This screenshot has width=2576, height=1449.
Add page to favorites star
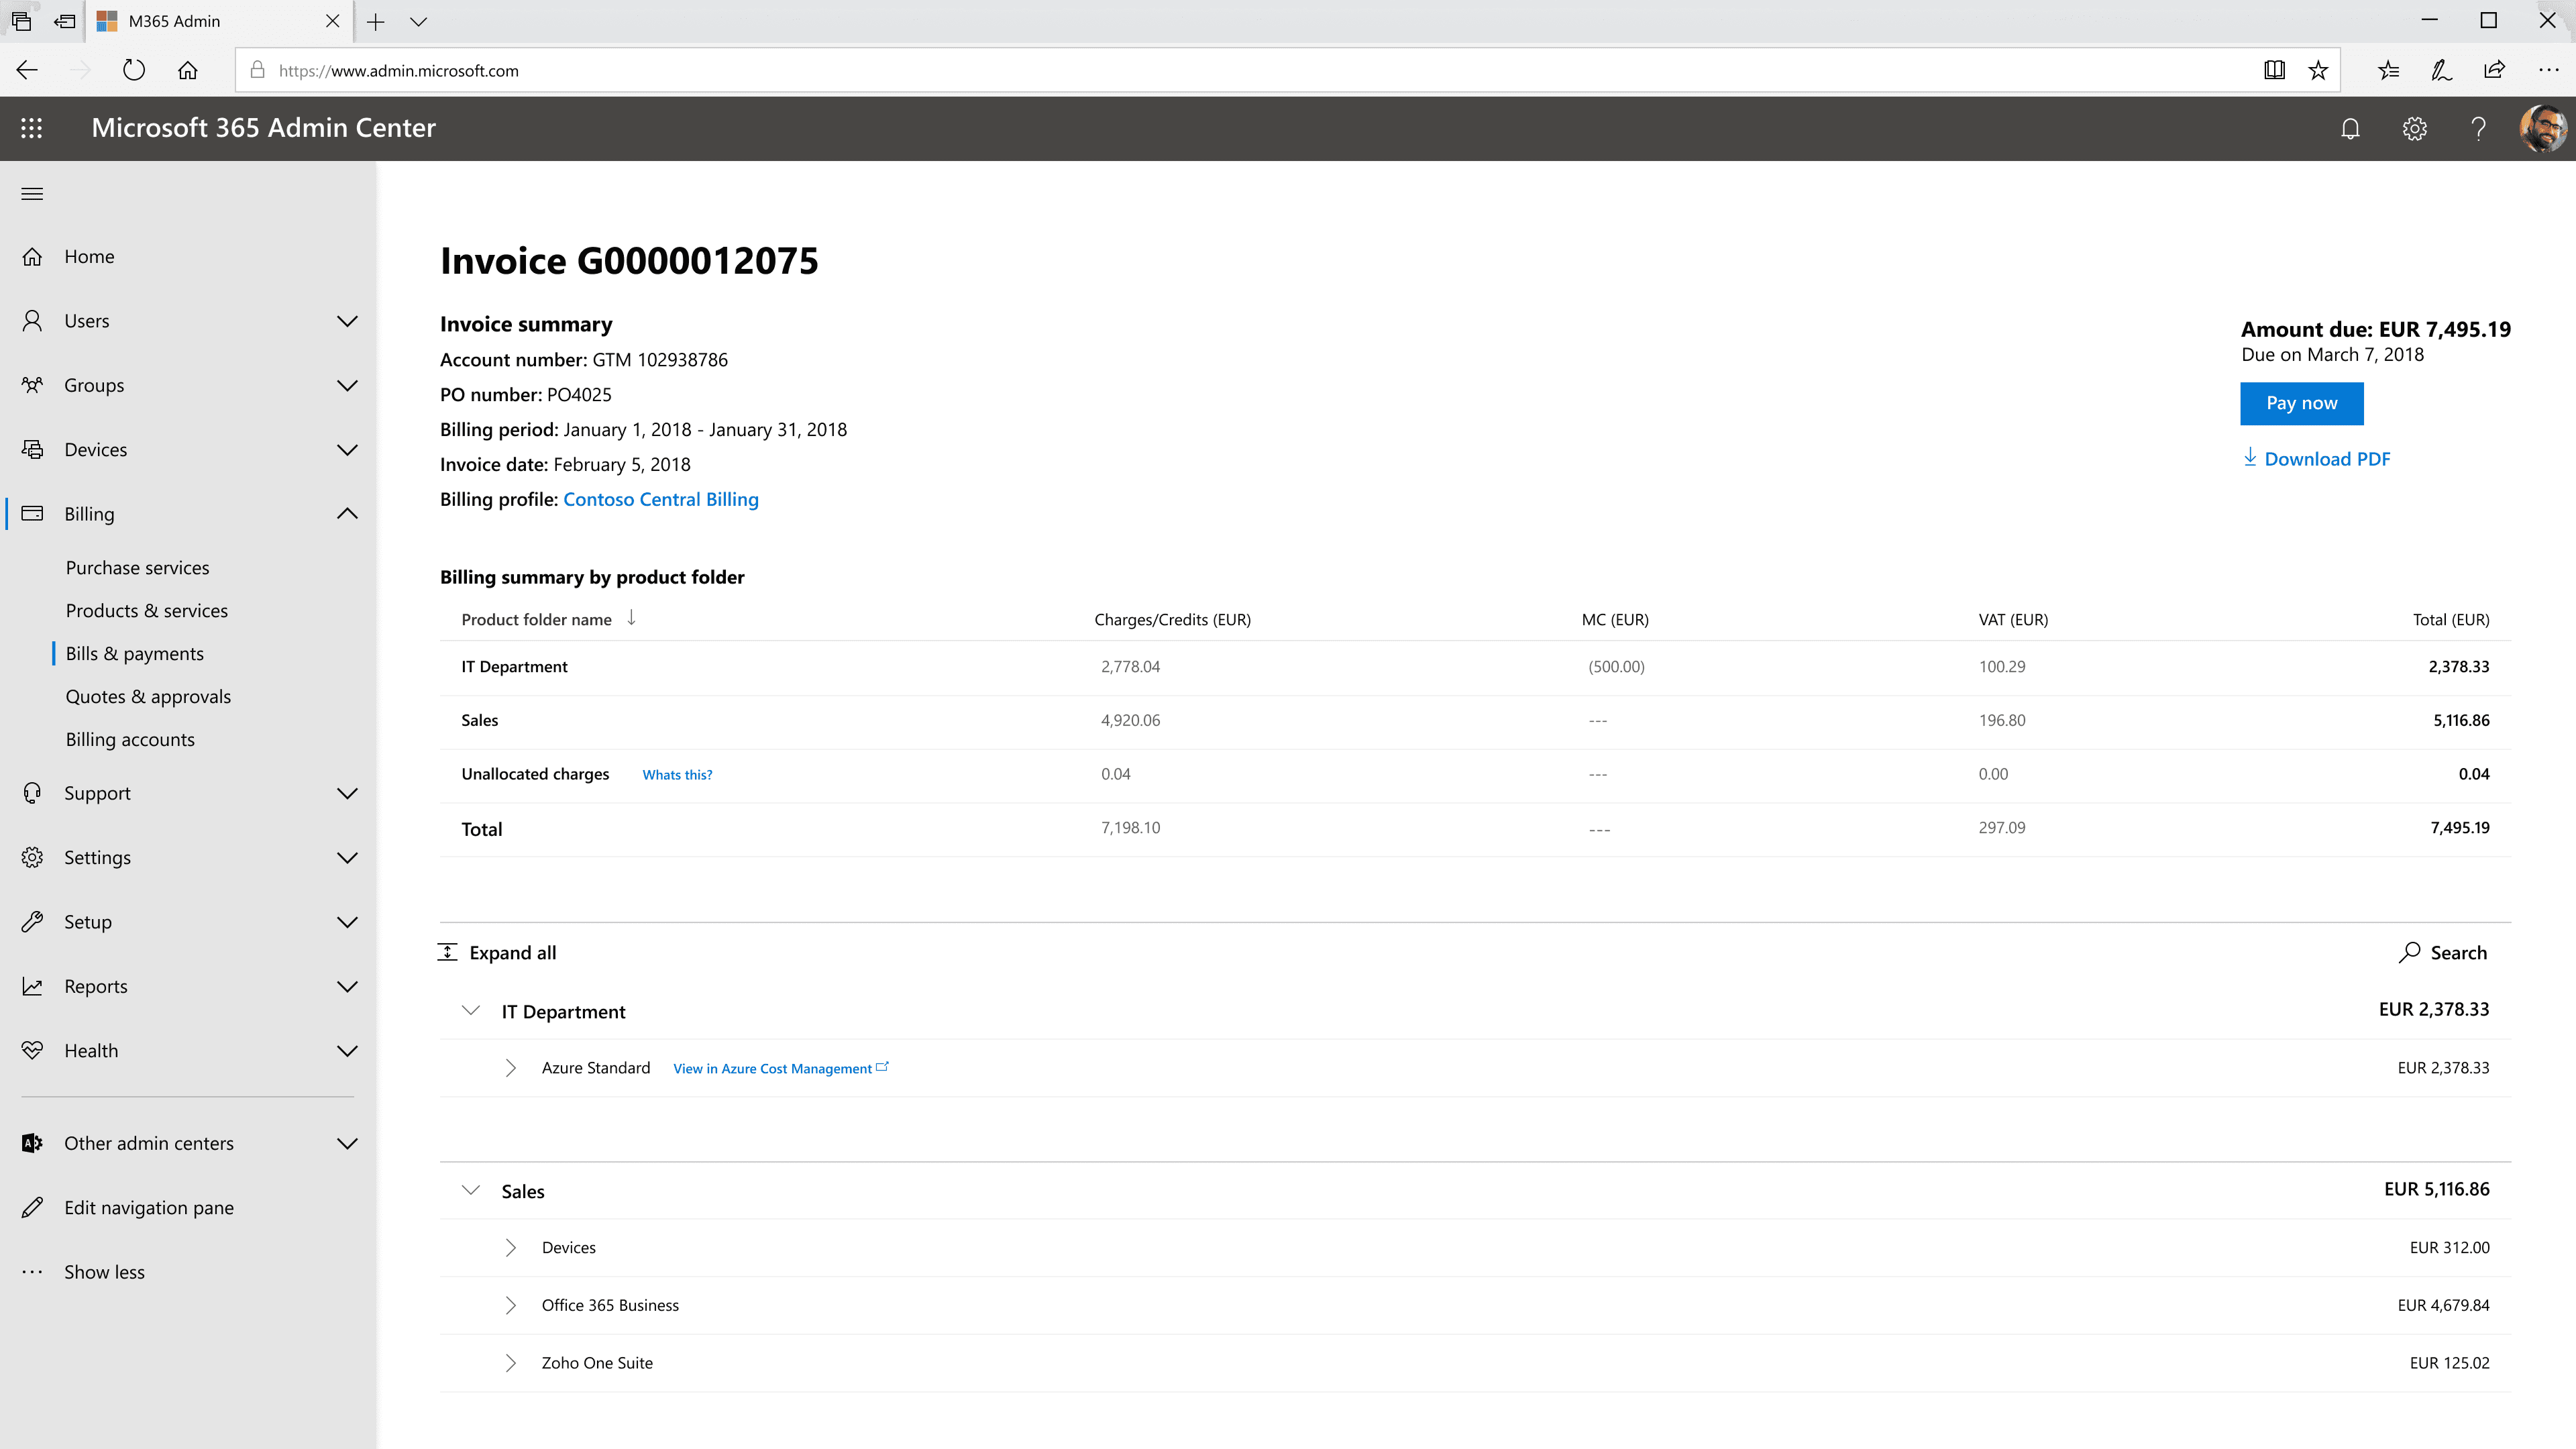coord(2318,70)
